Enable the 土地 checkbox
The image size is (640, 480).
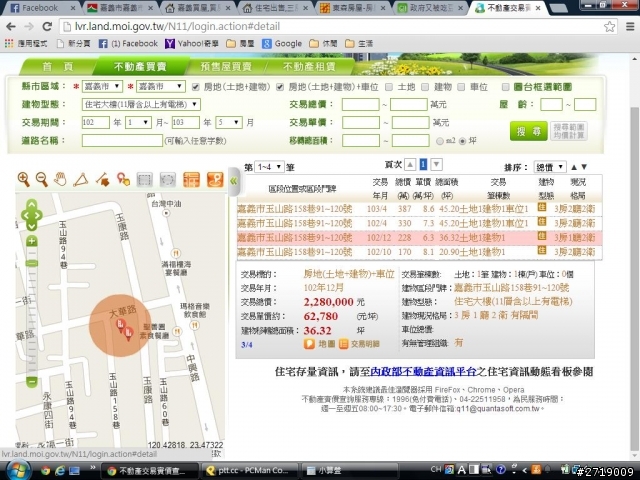pos(389,87)
